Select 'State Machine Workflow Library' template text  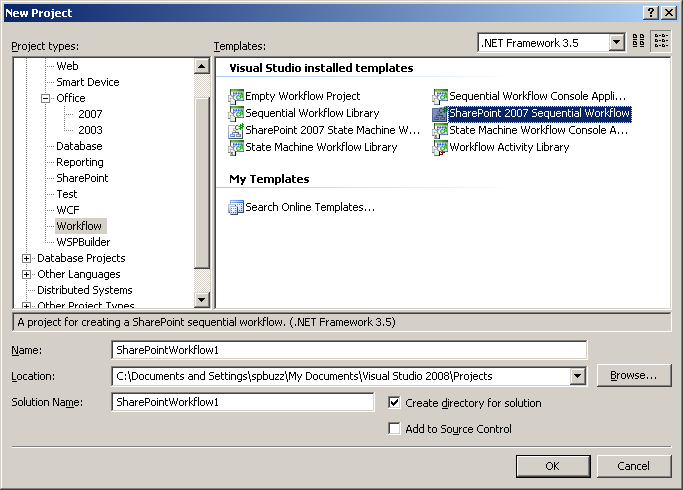click(x=321, y=147)
